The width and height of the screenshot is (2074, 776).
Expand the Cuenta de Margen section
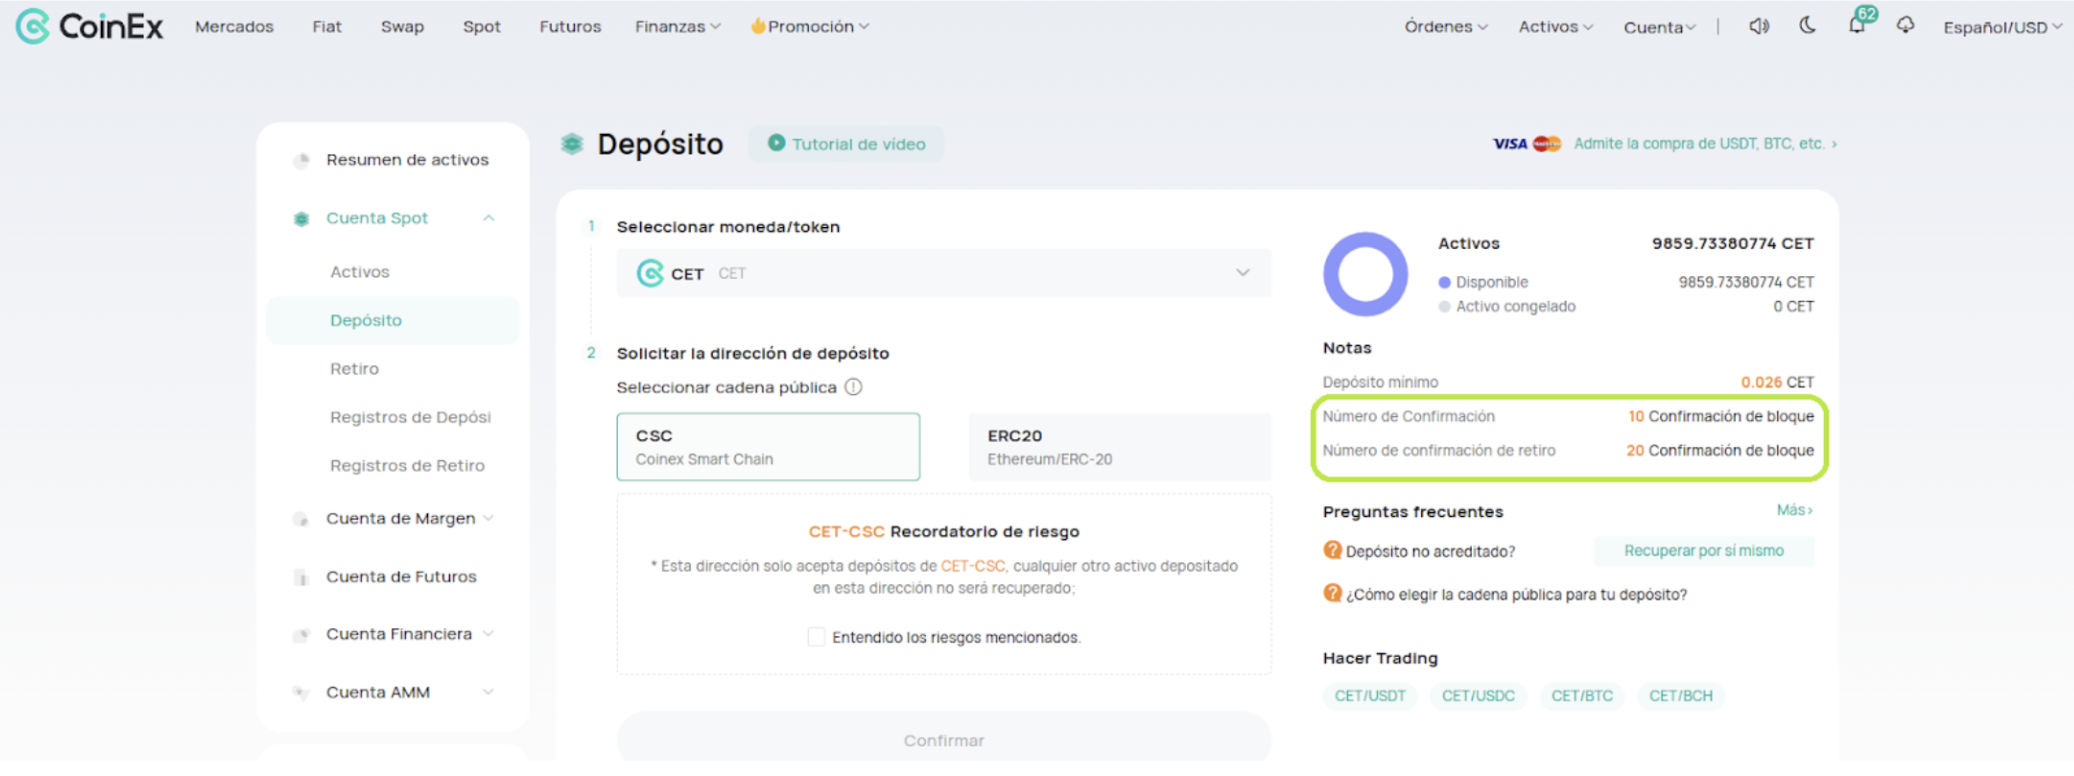click(x=488, y=518)
